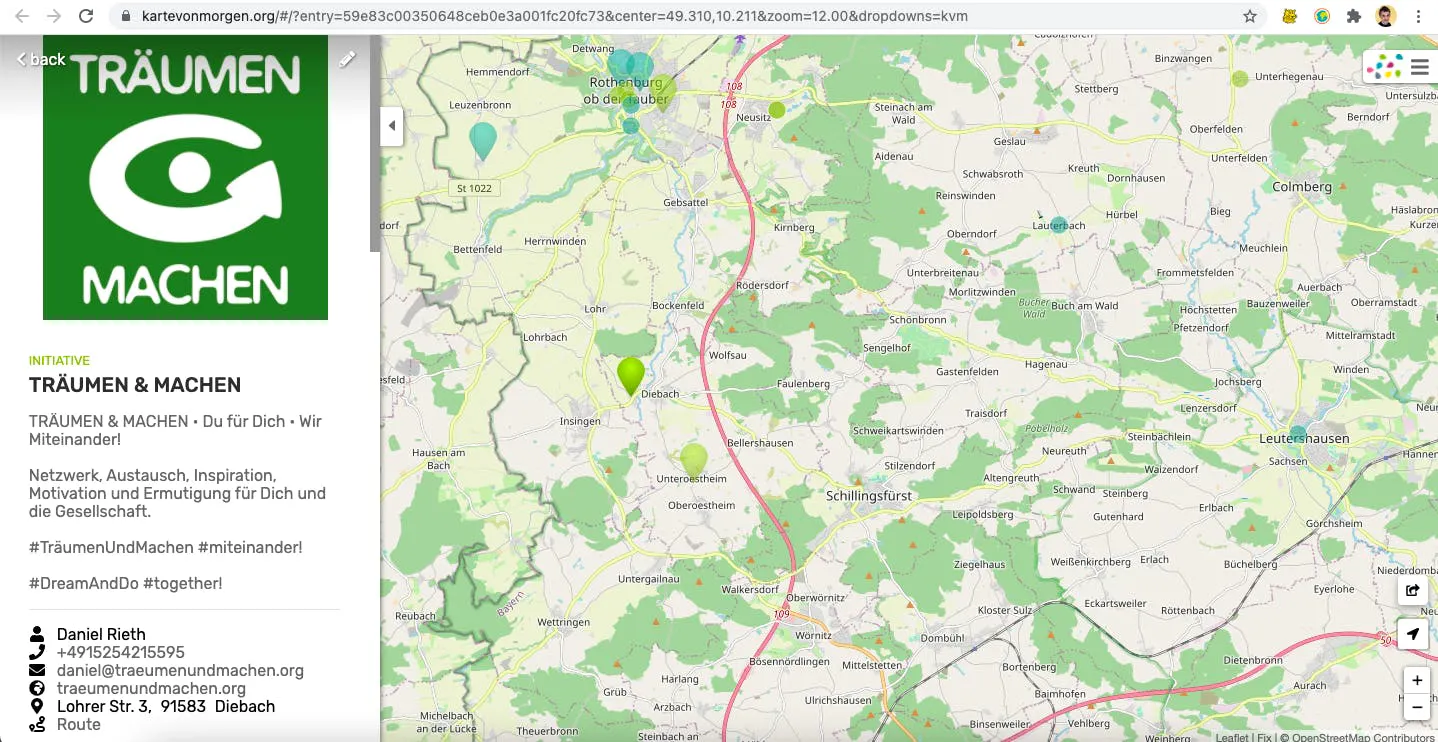This screenshot has height=742, width=1438.
Task: Zoom in with the plus button
Action: pyautogui.click(x=1416, y=681)
